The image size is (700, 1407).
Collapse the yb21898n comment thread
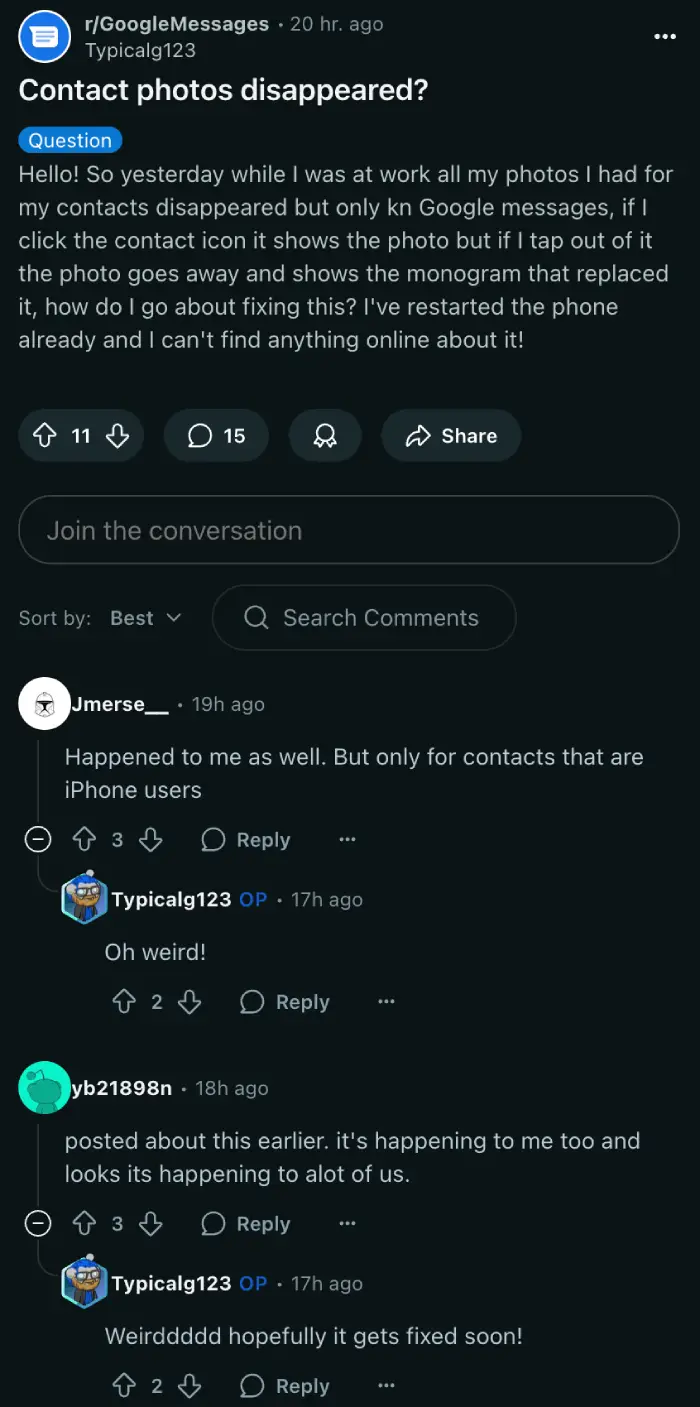(38, 1224)
